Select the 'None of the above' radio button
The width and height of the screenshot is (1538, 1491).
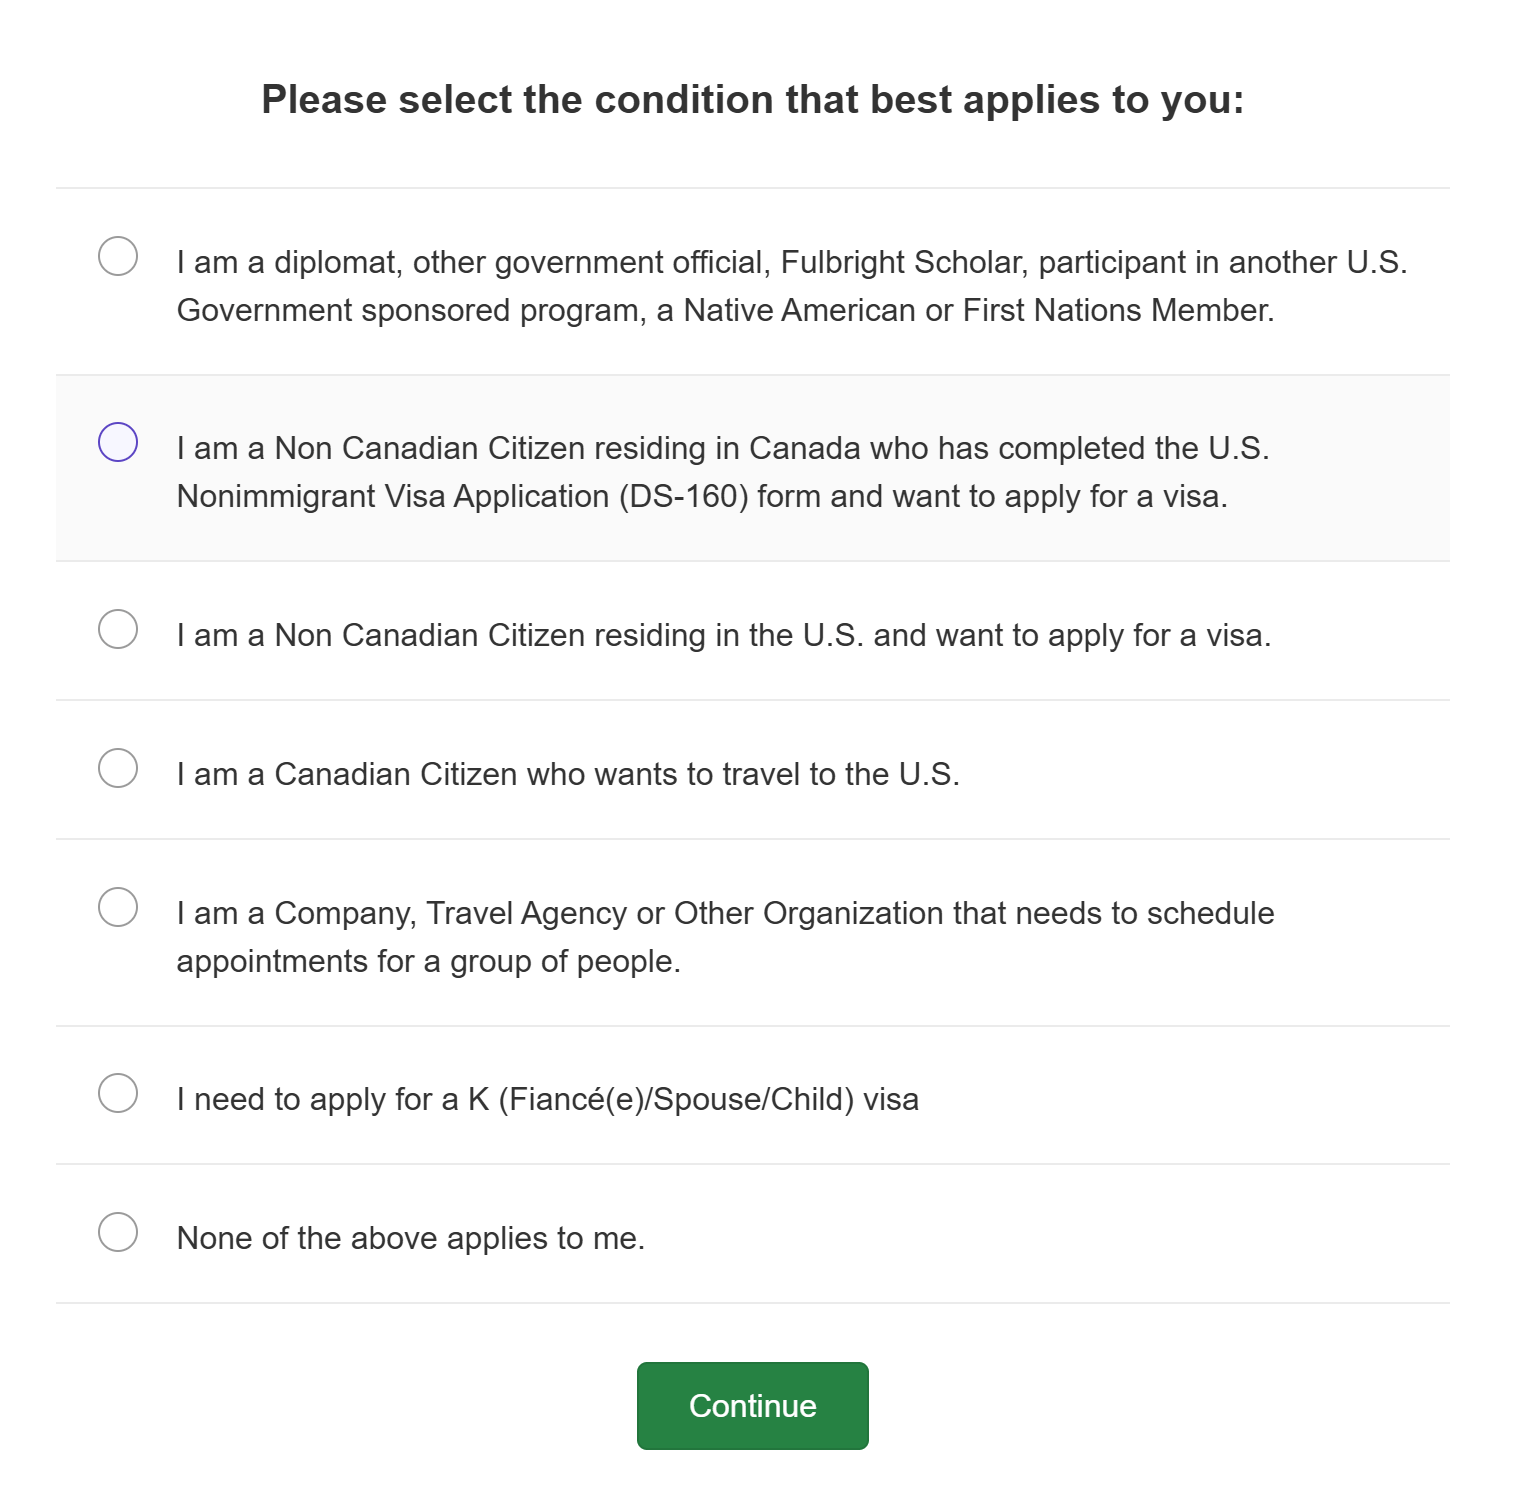coord(118,1232)
